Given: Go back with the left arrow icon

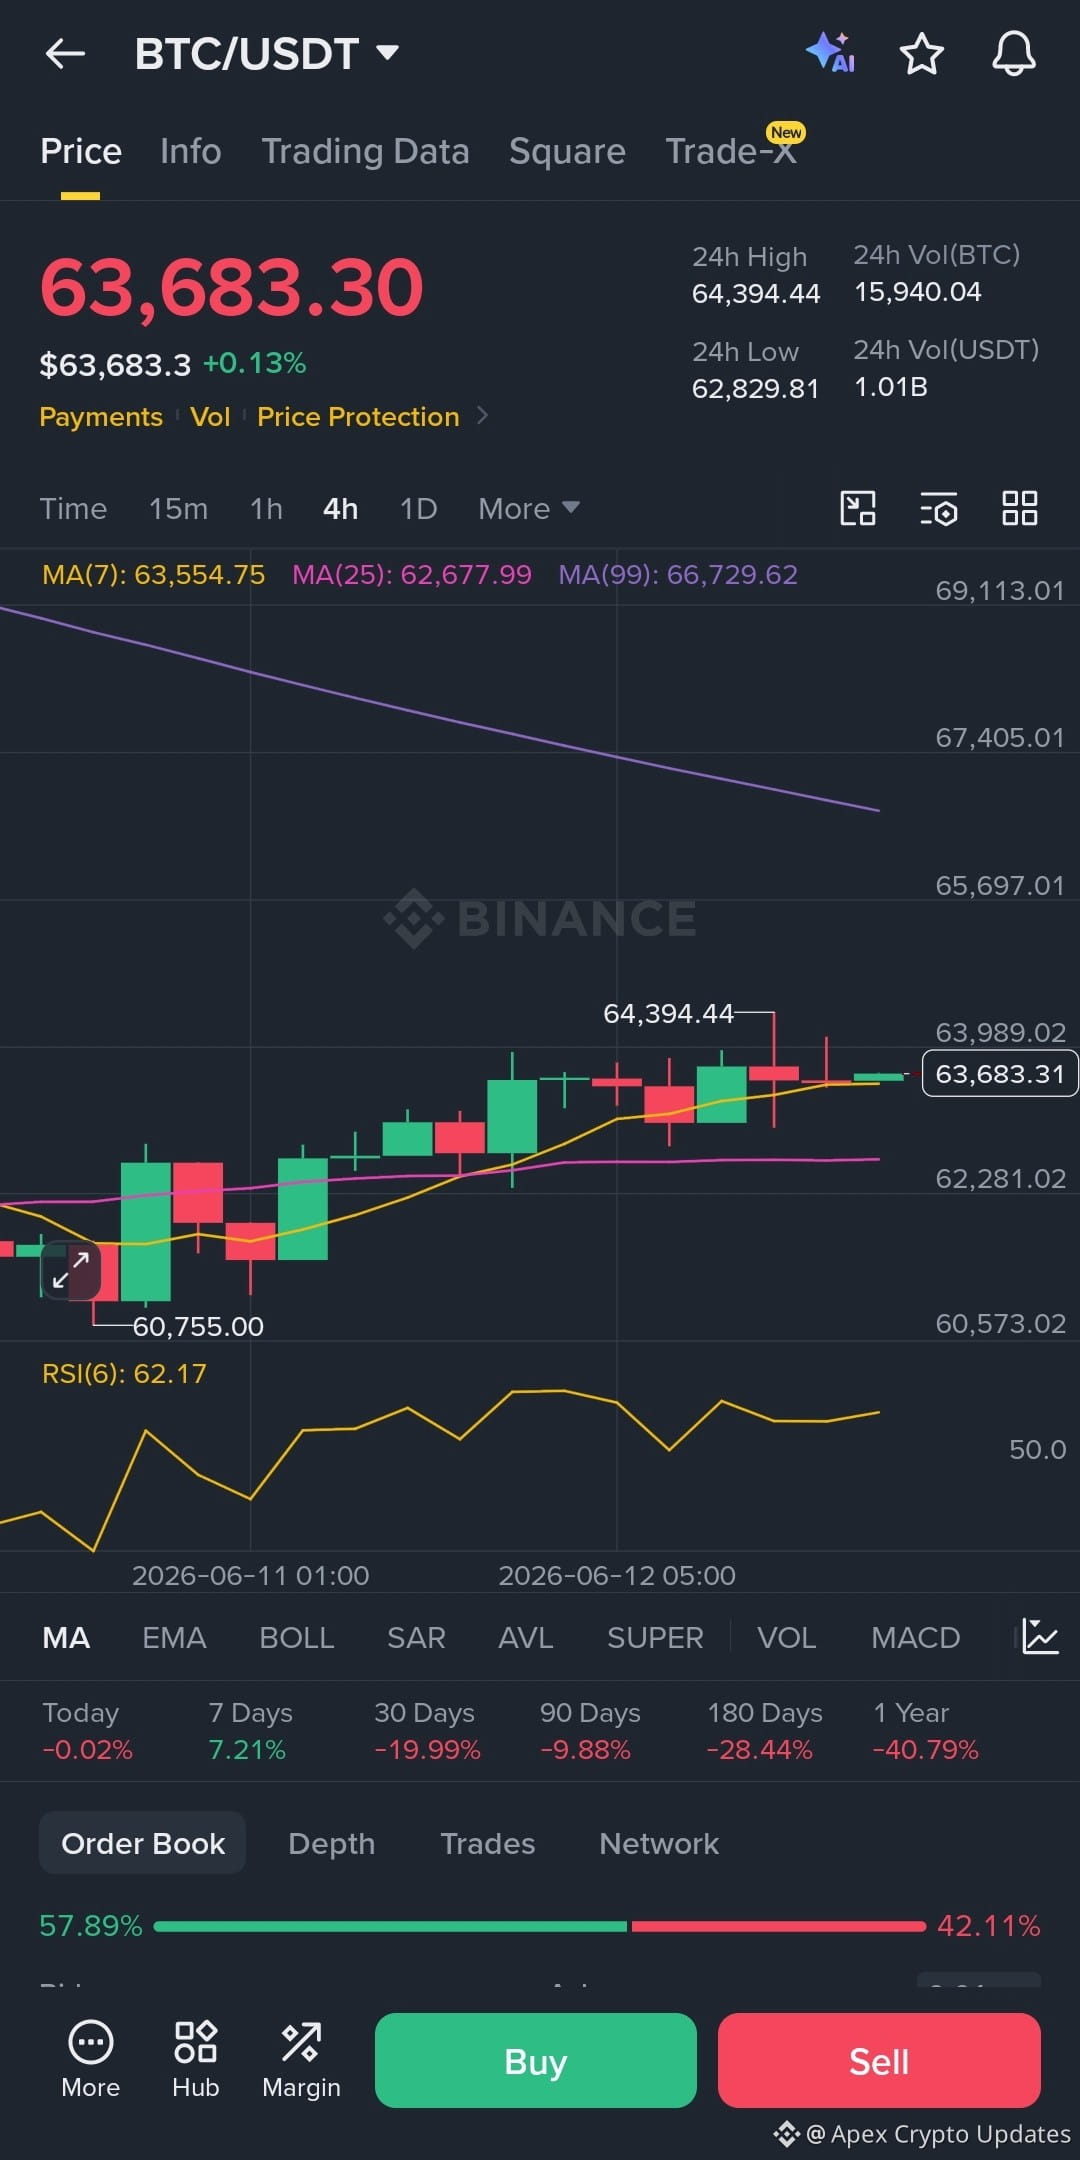Looking at the screenshot, I should 65,54.
